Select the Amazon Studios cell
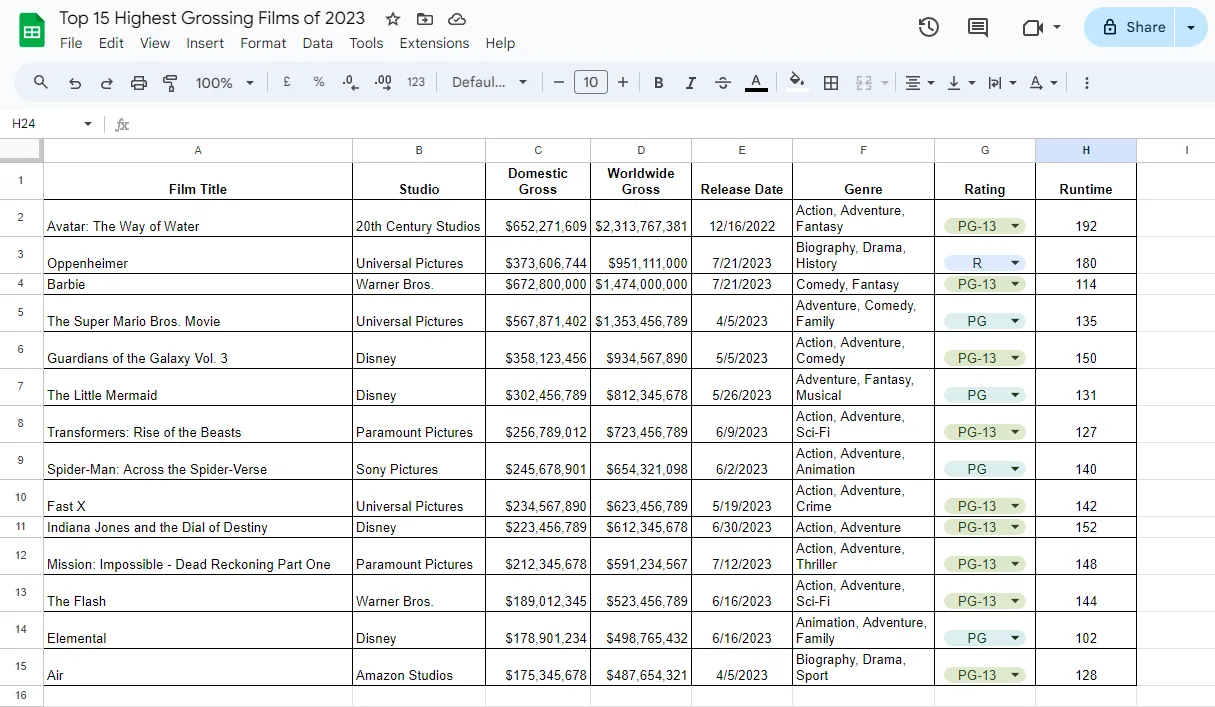The width and height of the screenshot is (1215, 707). (419, 667)
